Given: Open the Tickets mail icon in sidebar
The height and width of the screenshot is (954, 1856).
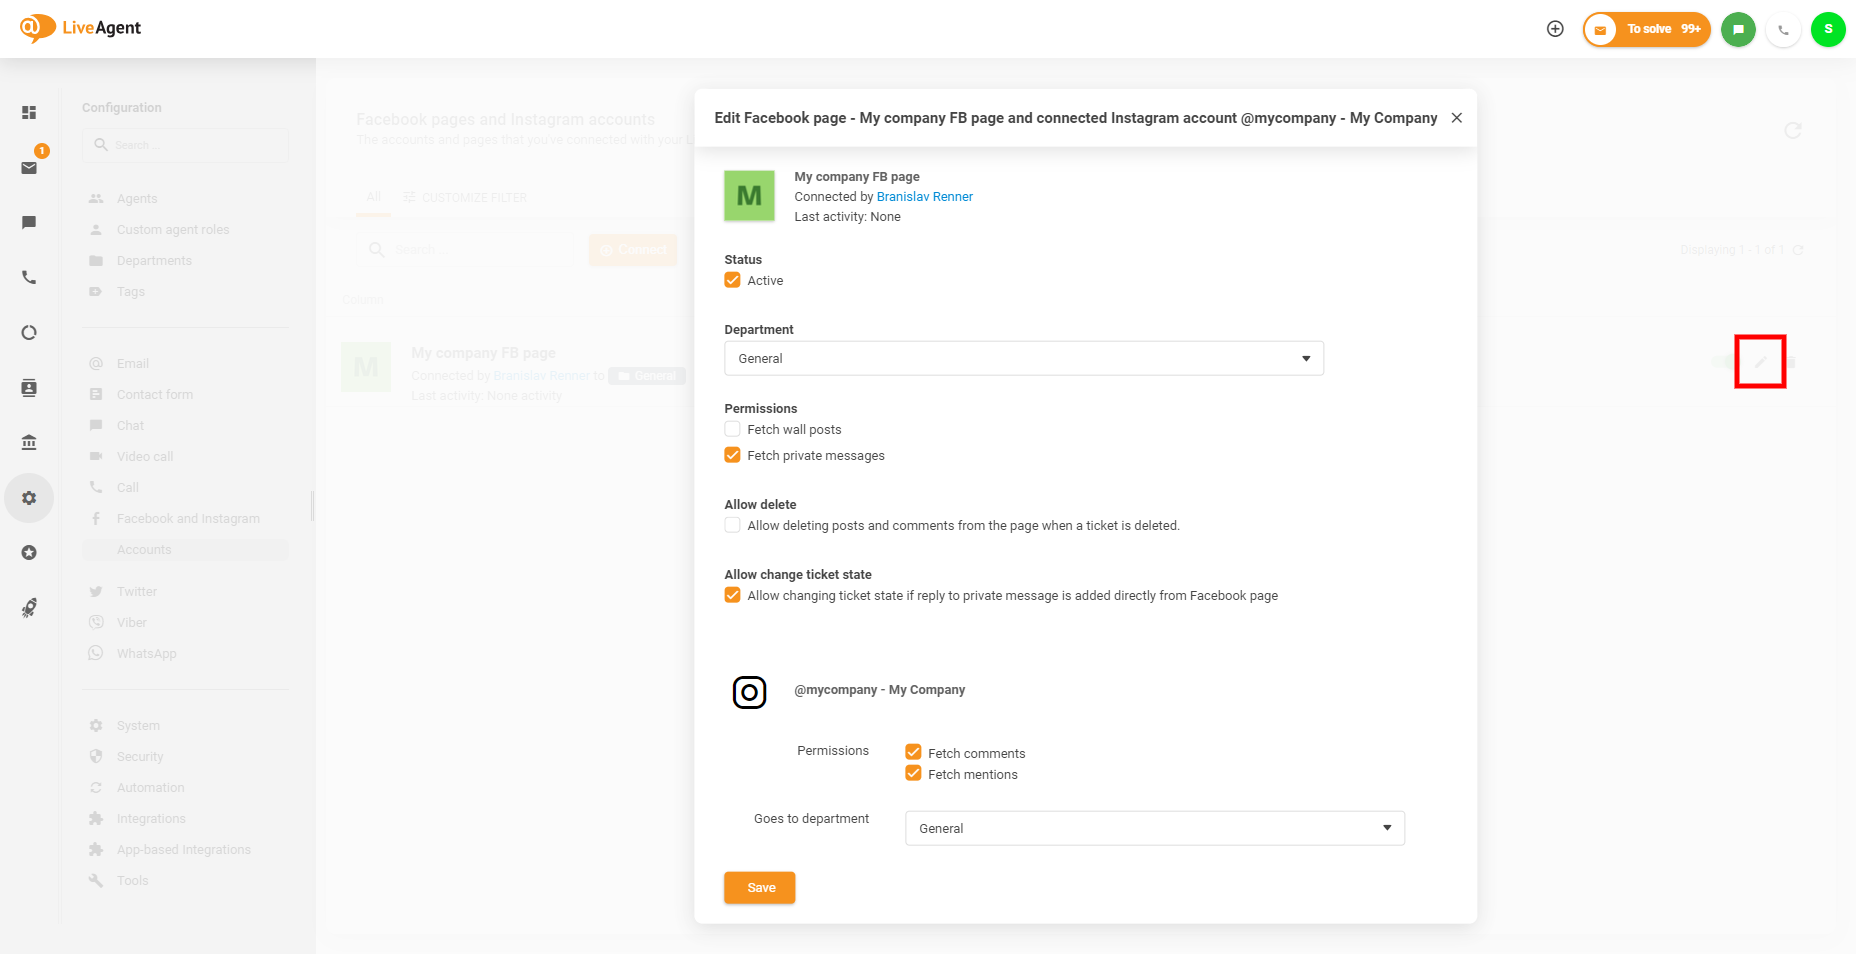Looking at the screenshot, I should (29, 168).
